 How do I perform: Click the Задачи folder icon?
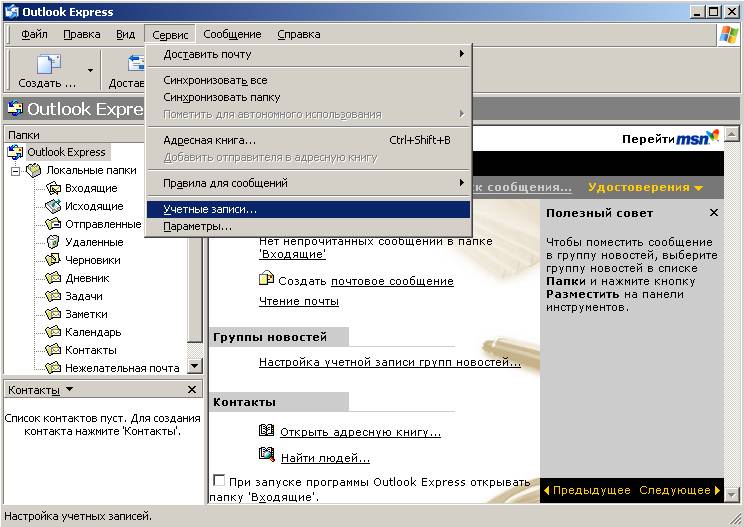53,296
